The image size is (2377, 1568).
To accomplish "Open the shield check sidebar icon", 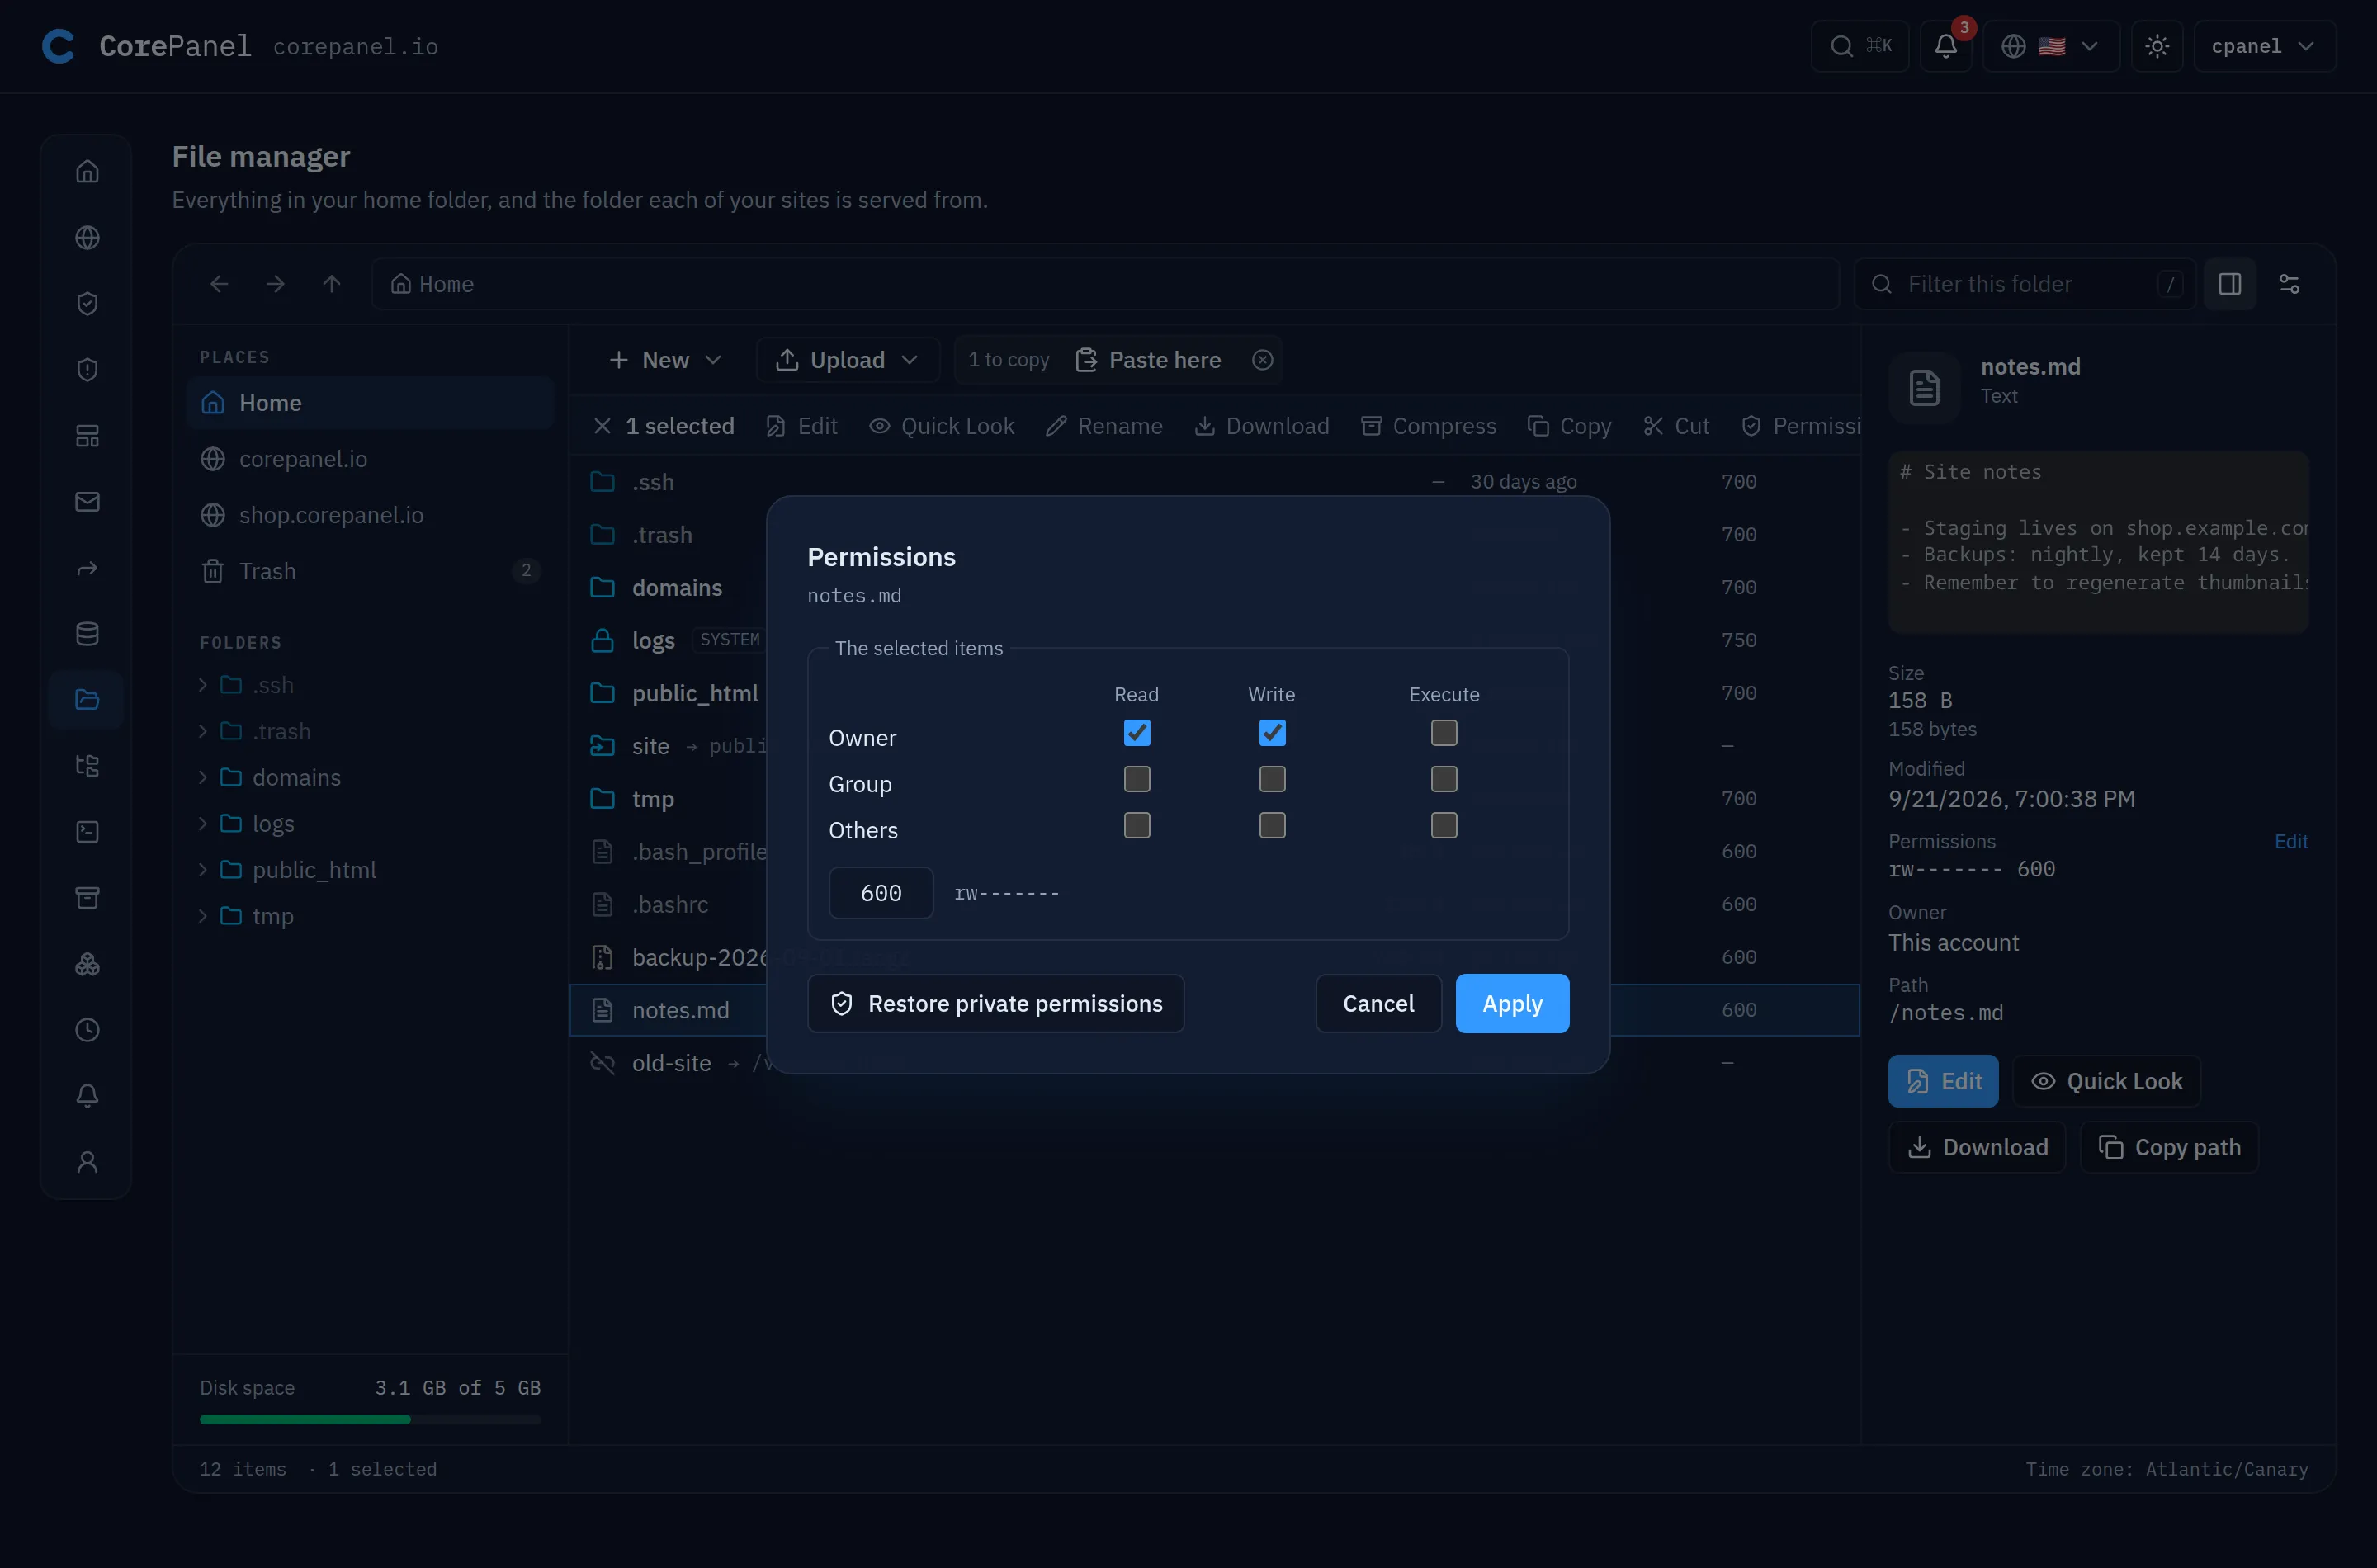I will click(x=87, y=303).
